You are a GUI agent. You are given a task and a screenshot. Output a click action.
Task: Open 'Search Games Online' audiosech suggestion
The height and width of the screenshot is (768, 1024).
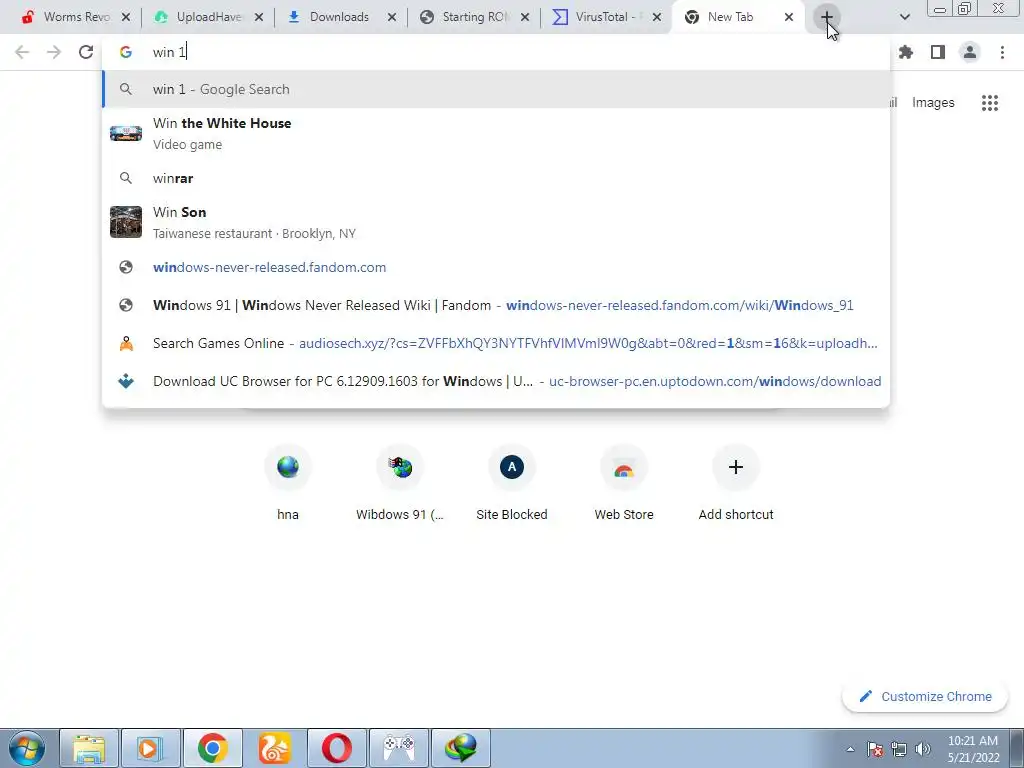coord(496,343)
